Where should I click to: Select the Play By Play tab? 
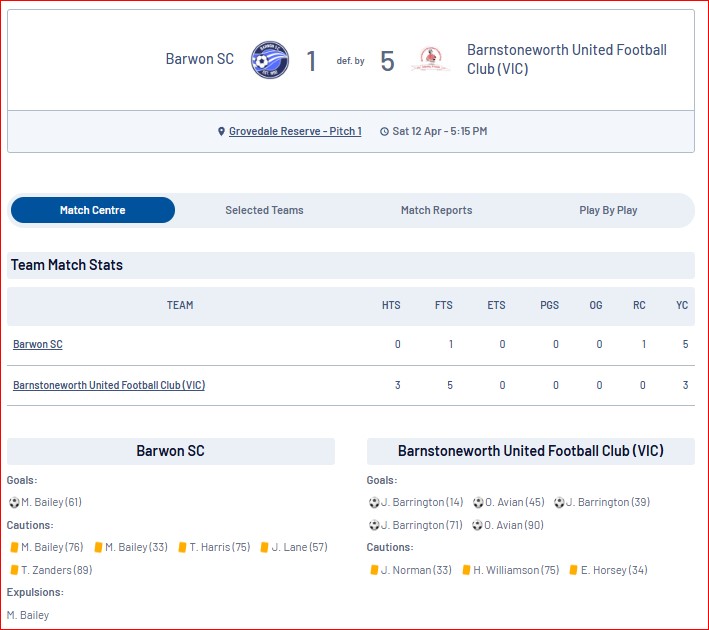pos(608,210)
